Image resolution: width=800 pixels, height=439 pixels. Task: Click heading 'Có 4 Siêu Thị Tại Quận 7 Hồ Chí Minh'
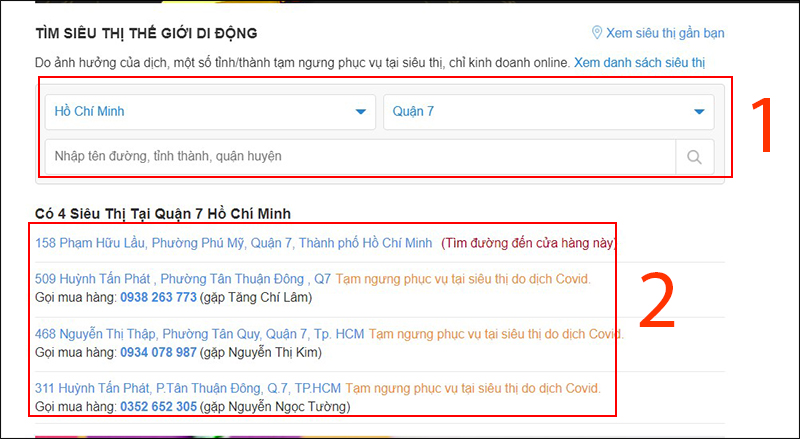(x=163, y=213)
